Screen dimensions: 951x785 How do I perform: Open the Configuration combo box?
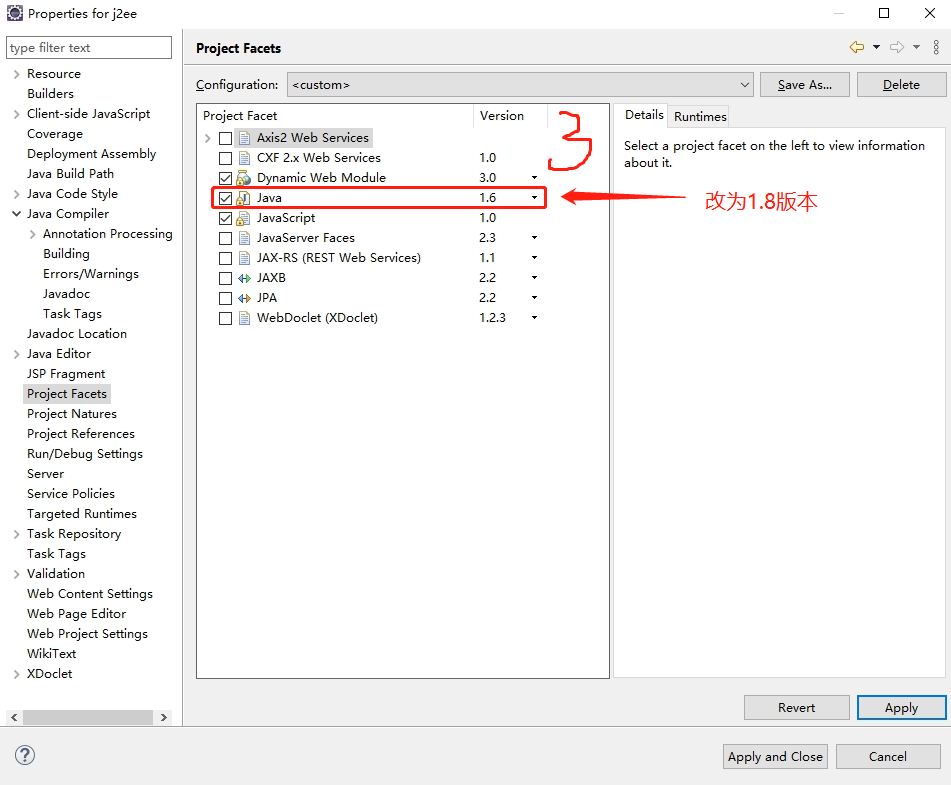[x=520, y=85]
